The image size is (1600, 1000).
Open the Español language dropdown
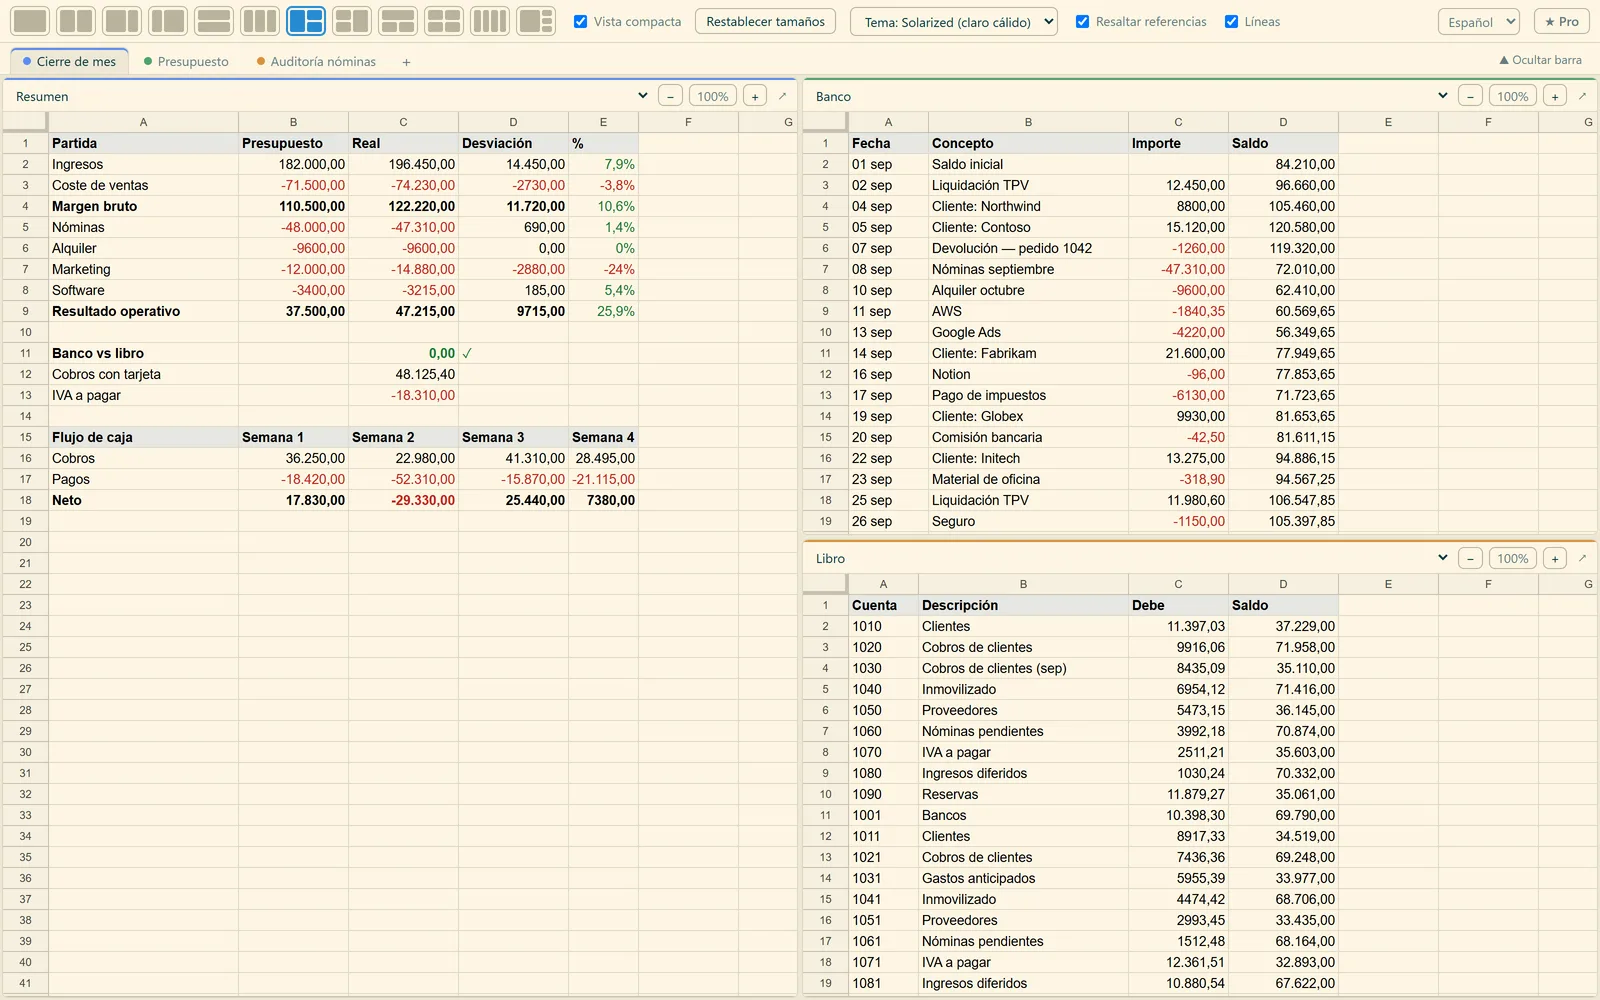tap(1479, 22)
